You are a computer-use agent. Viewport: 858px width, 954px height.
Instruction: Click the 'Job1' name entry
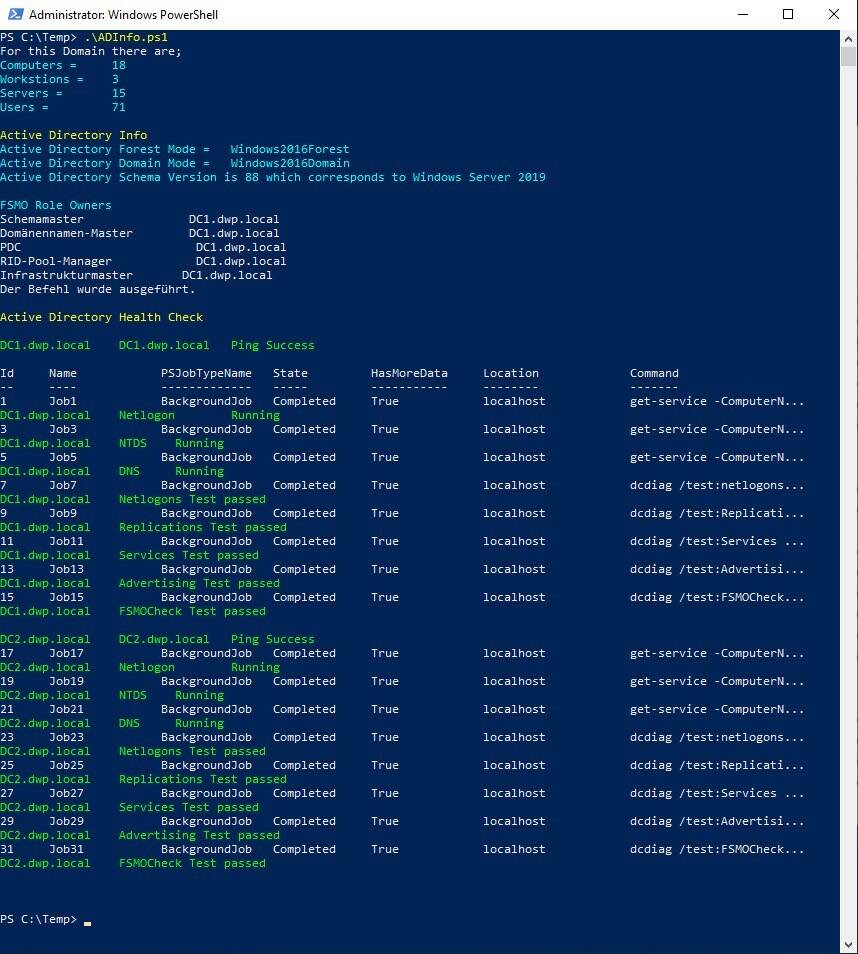[x=63, y=401]
